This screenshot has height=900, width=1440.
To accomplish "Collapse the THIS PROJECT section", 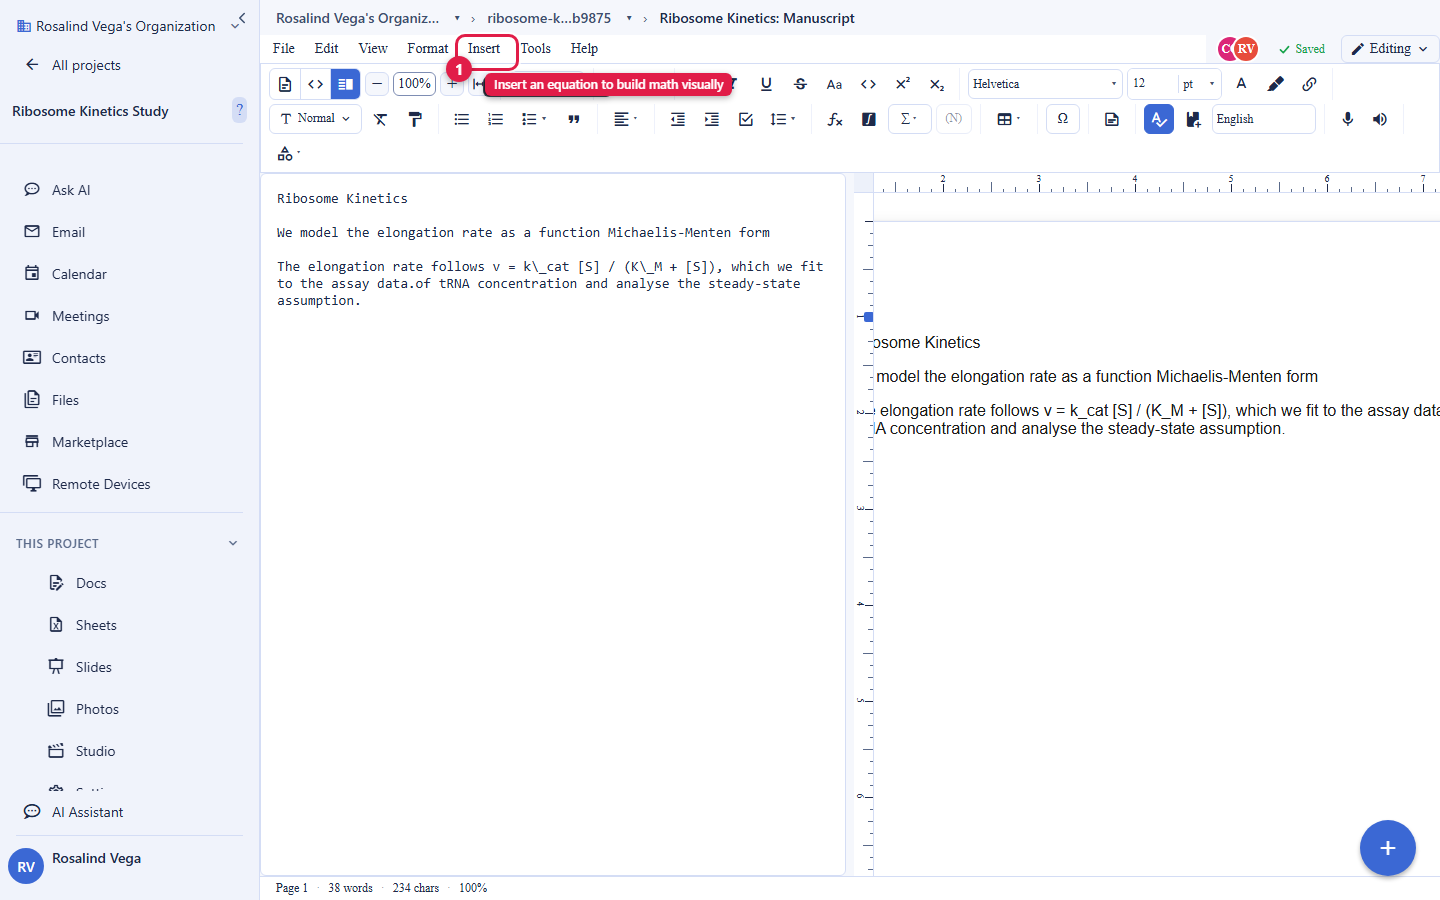I will point(233,543).
